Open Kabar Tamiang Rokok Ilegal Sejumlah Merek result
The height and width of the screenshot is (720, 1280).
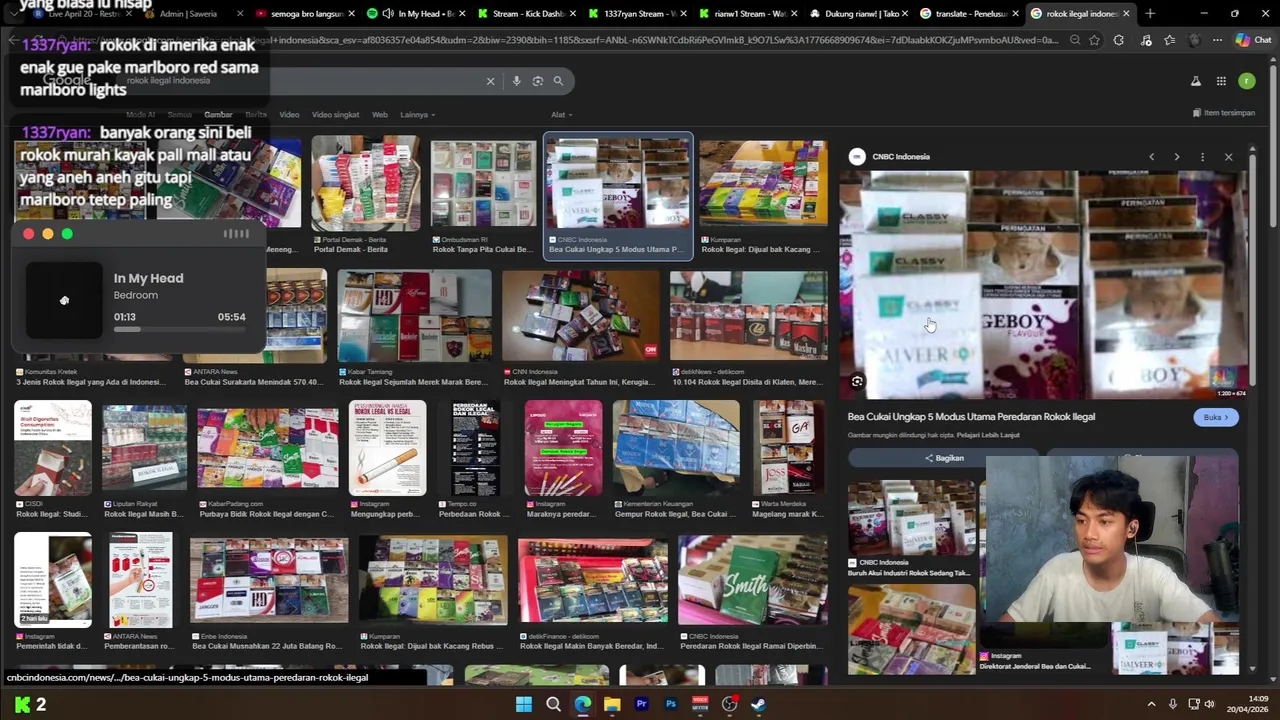(x=414, y=315)
